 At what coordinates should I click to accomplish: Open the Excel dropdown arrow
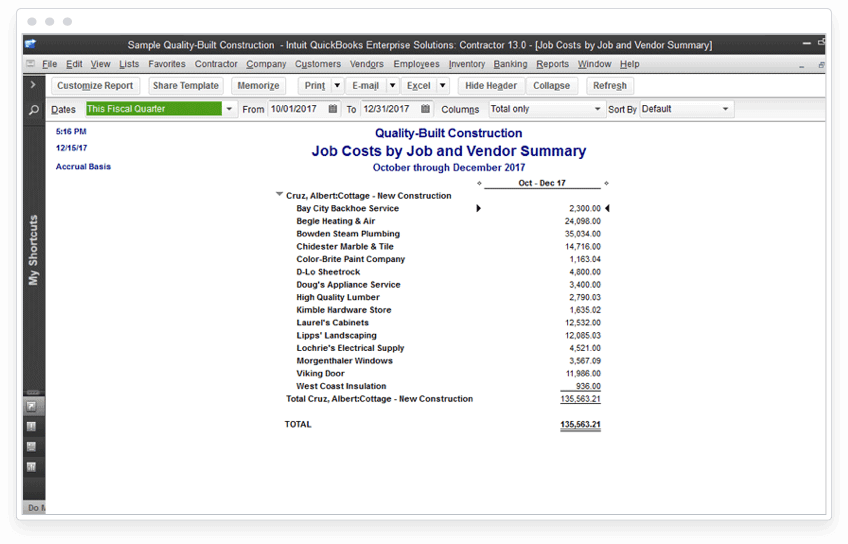pyautogui.click(x=442, y=85)
